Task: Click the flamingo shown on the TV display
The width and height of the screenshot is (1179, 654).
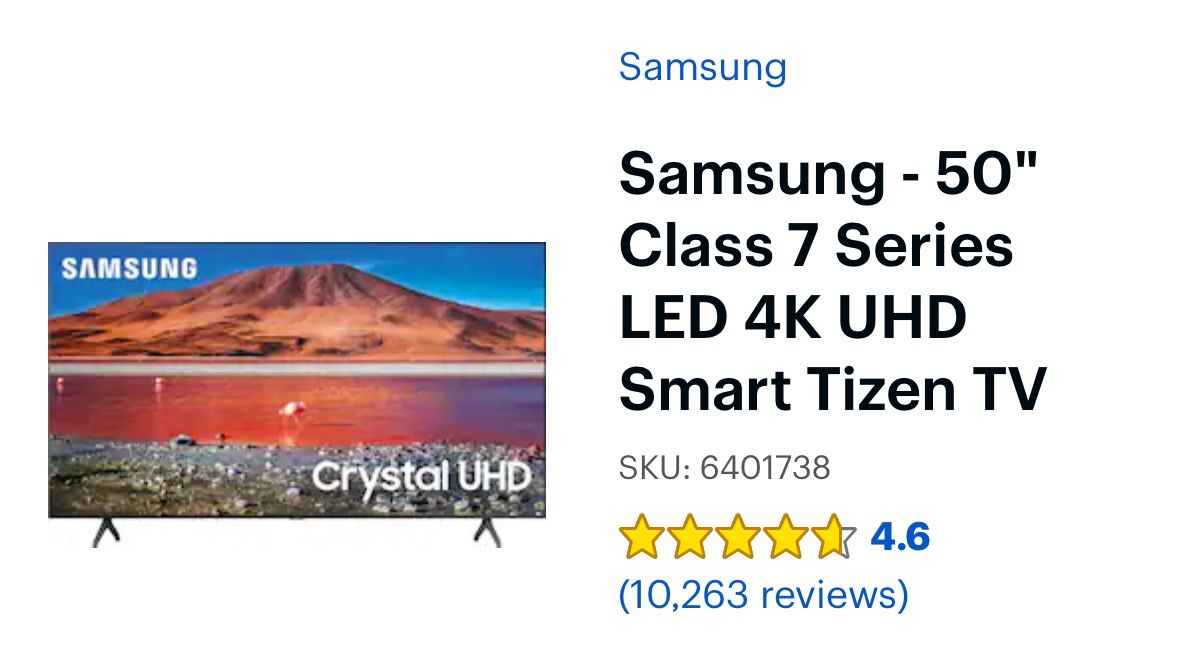Action: [x=293, y=408]
